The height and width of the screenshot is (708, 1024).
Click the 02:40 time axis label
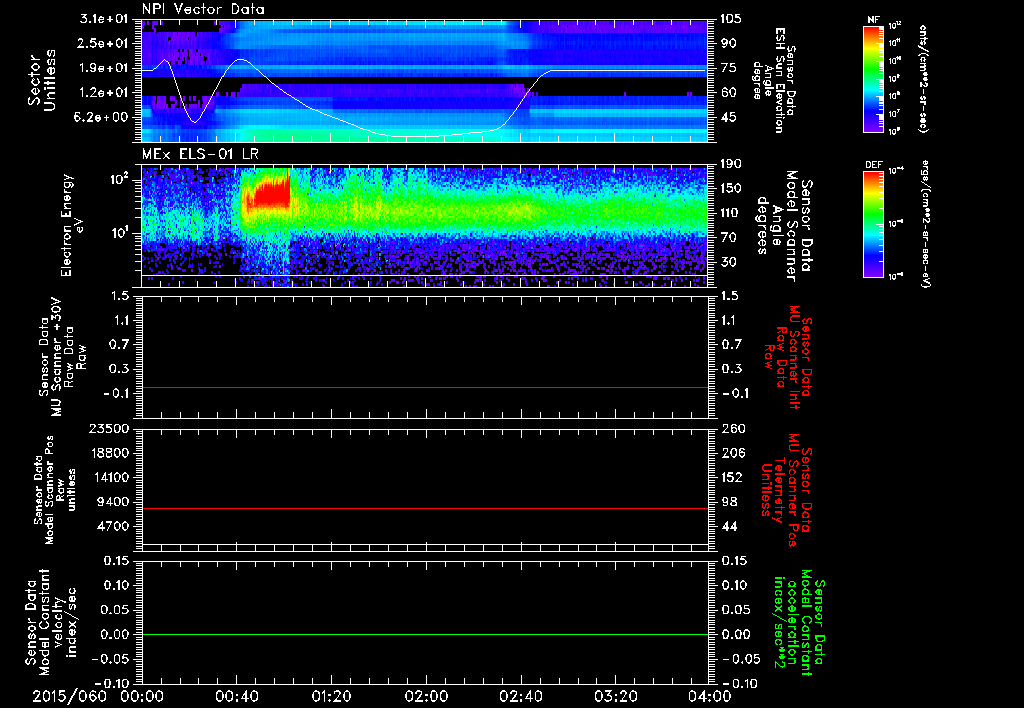click(x=520, y=696)
